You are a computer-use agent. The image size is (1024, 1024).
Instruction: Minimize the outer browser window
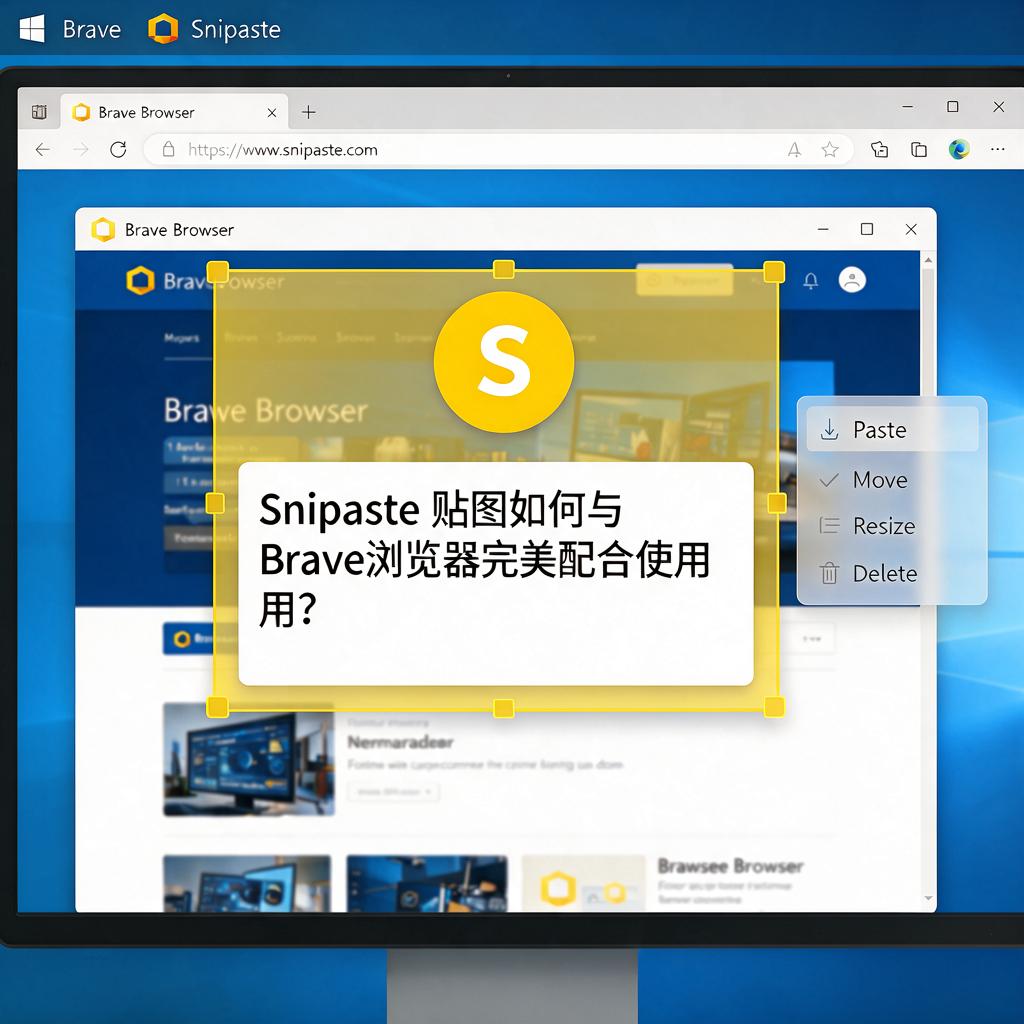(908, 106)
